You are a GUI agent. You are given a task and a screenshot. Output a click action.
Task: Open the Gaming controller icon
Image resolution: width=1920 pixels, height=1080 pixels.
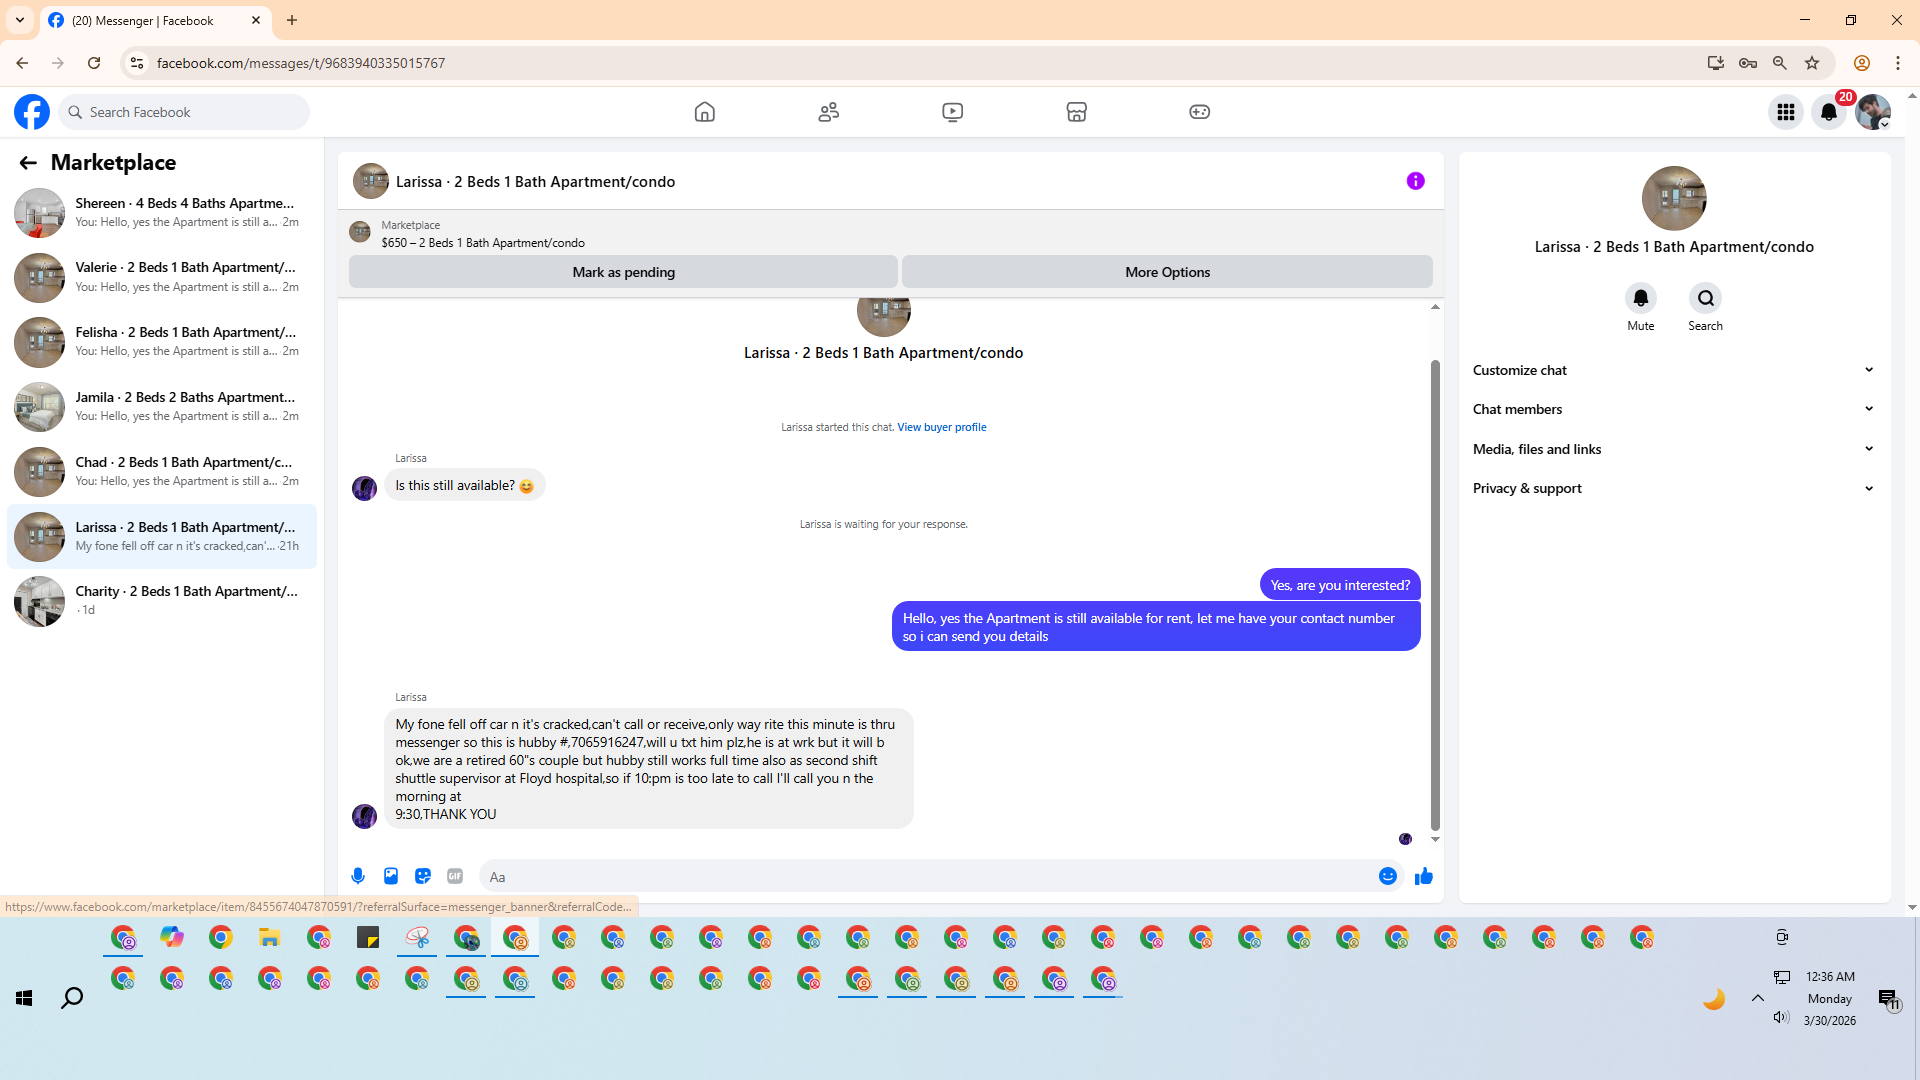(x=1200, y=112)
